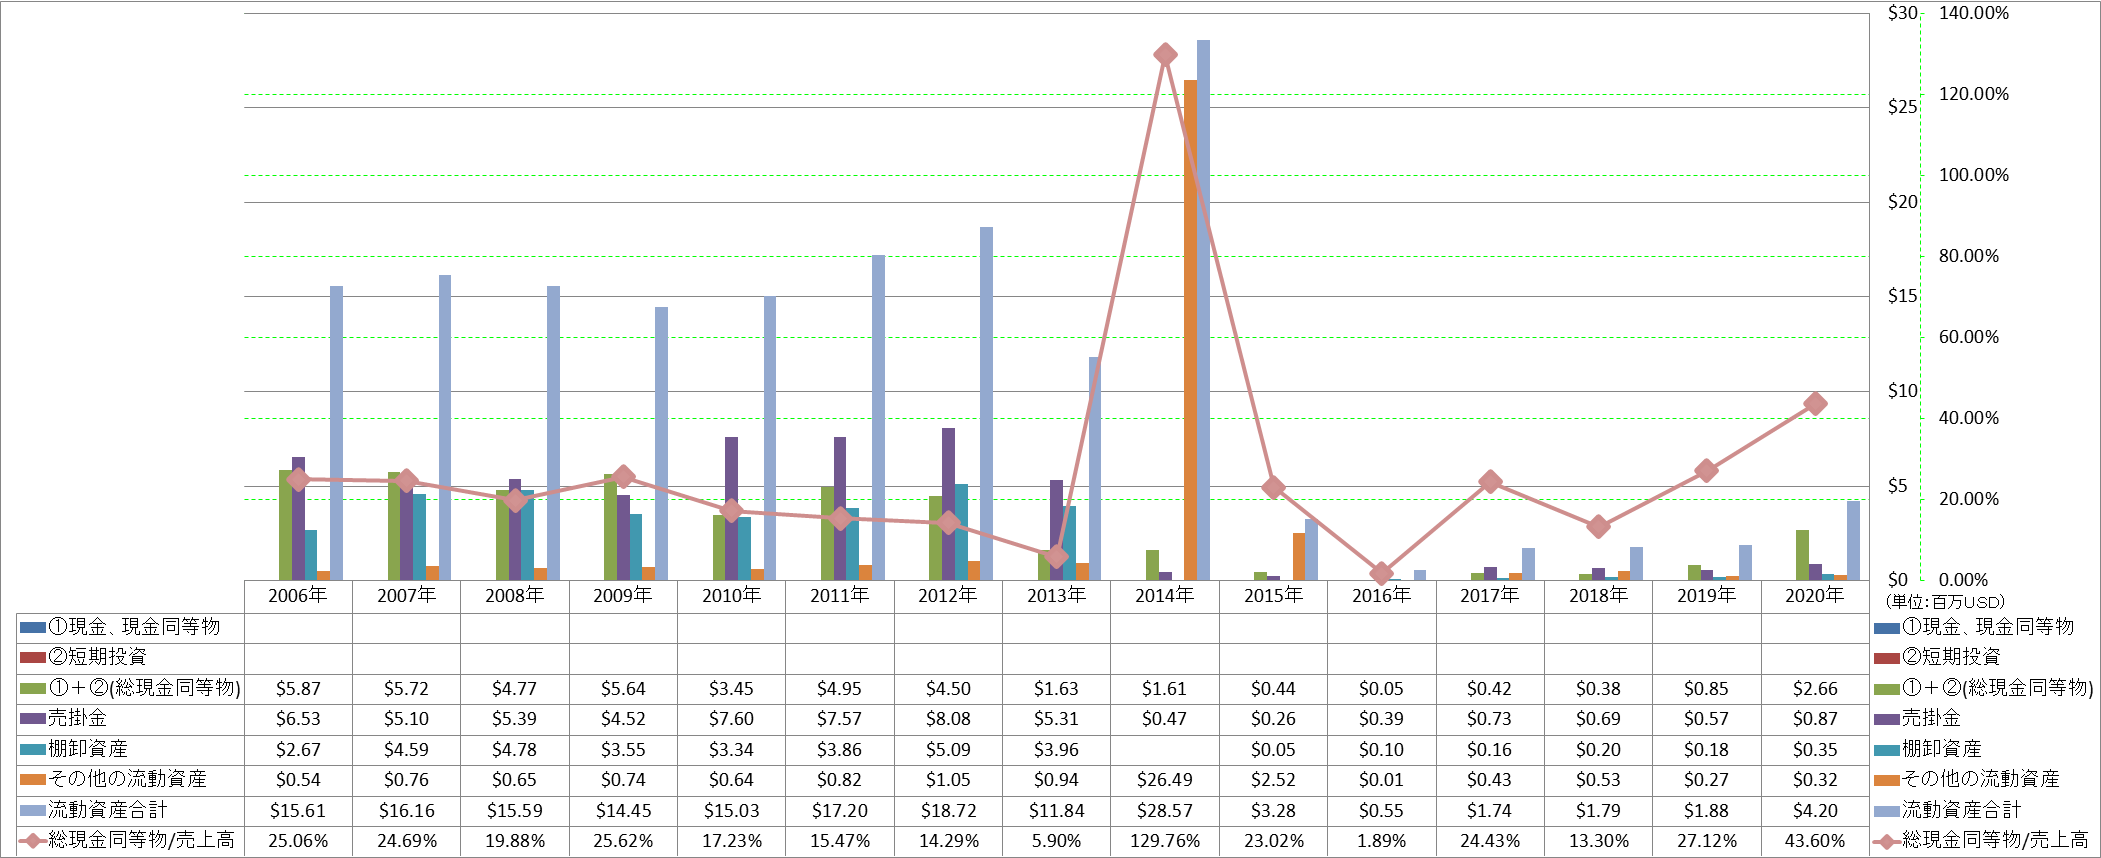This screenshot has height=858, width=2101.
Task: Click the light-blue bar for 2006年
Action: pos(336,433)
